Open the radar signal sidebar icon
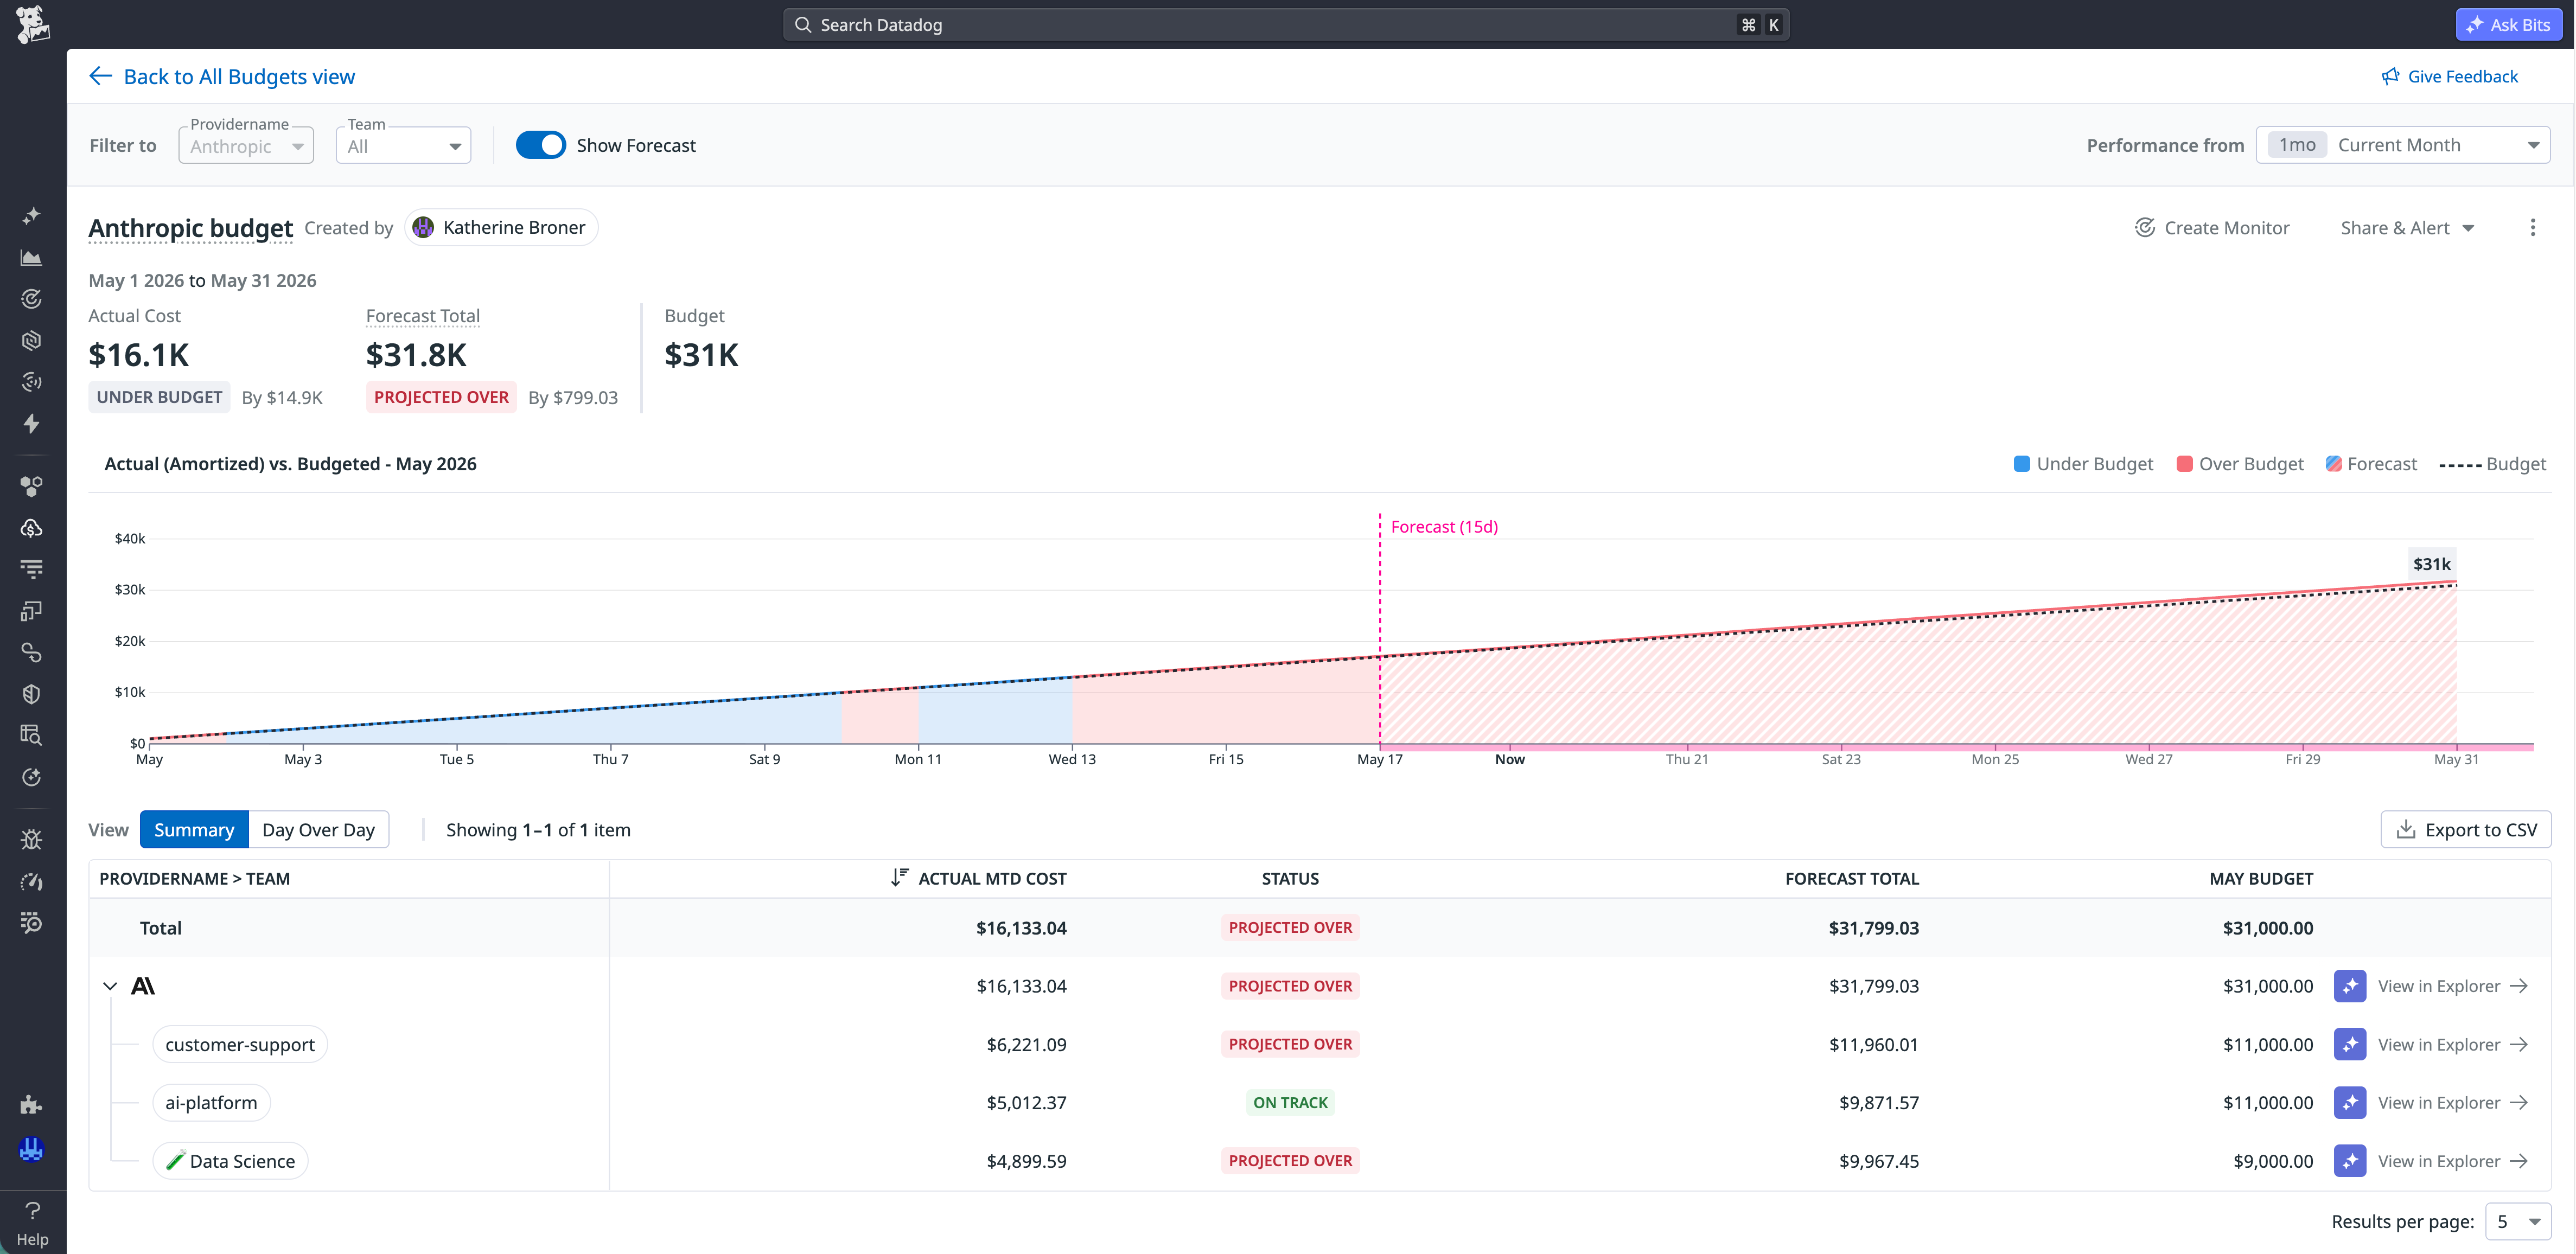 tap(32, 382)
